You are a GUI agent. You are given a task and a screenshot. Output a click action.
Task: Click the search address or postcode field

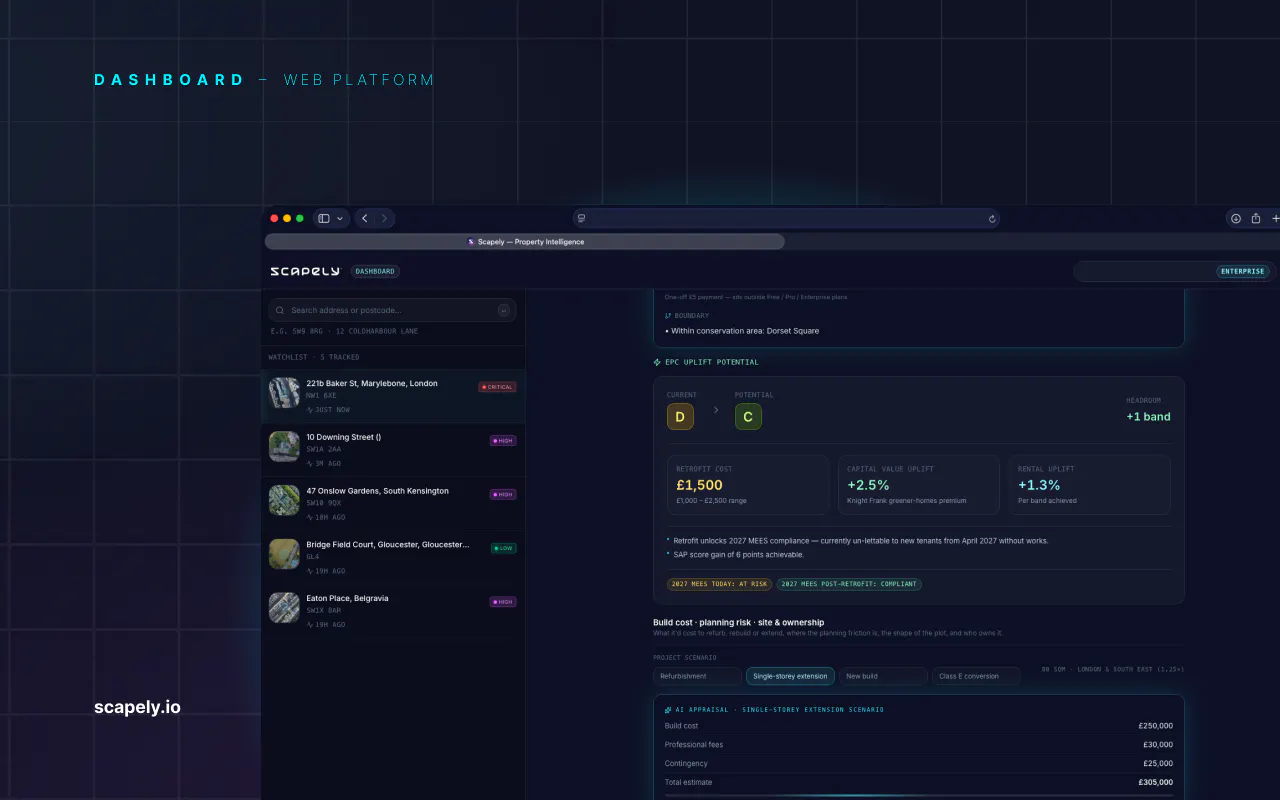point(392,310)
